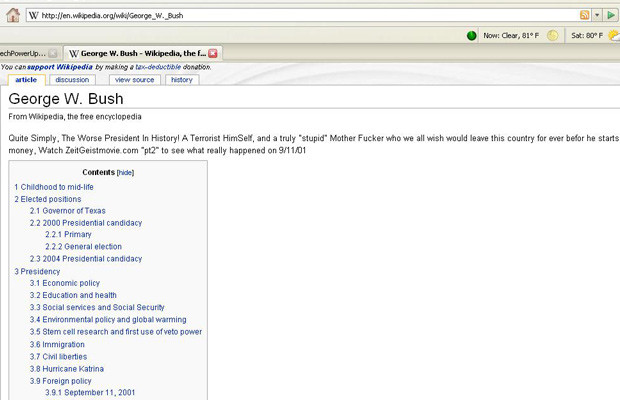Jump to '3.3 Social services and Social Security'
Viewport: 620px width, 400px height.
[97, 308]
